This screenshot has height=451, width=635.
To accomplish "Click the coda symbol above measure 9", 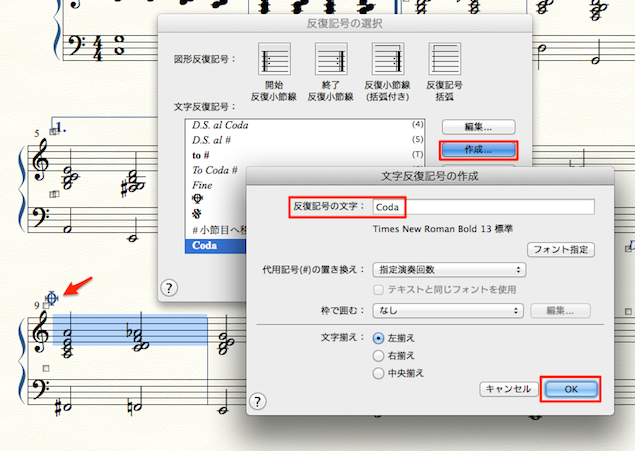I will [51, 298].
